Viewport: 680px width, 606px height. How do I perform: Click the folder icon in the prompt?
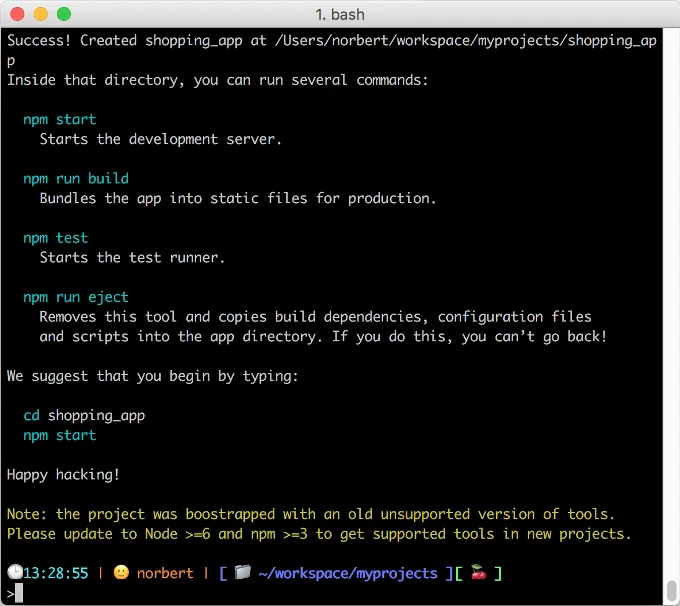pyautogui.click(x=243, y=572)
